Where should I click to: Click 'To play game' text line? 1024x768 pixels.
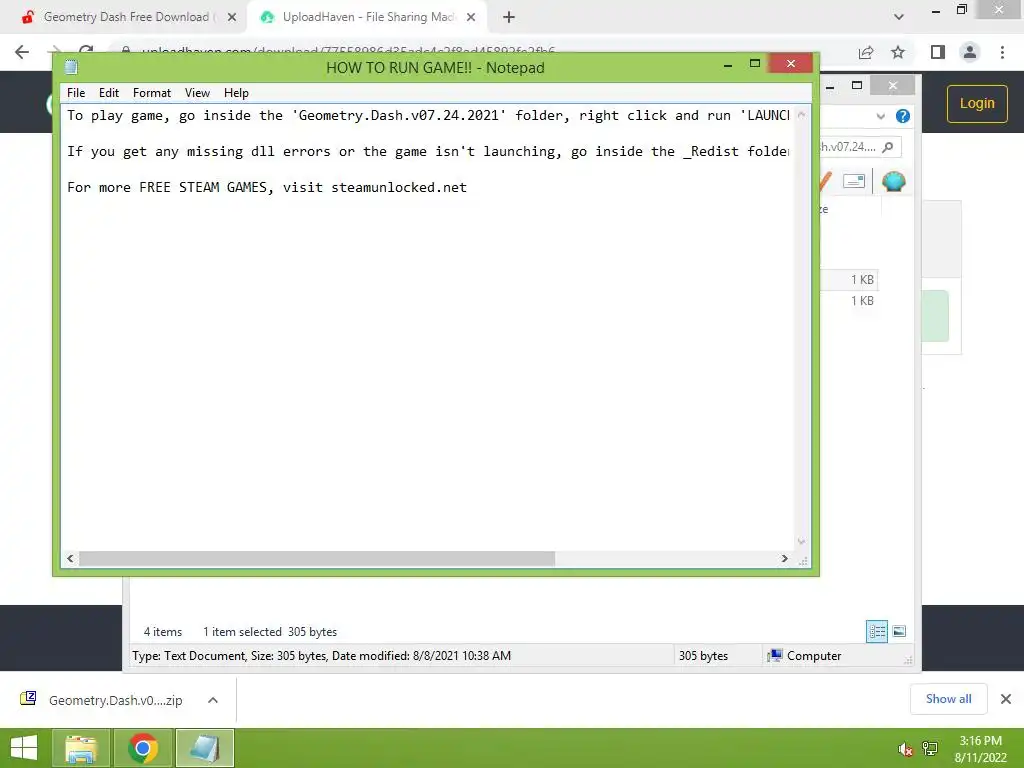click(x=428, y=116)
